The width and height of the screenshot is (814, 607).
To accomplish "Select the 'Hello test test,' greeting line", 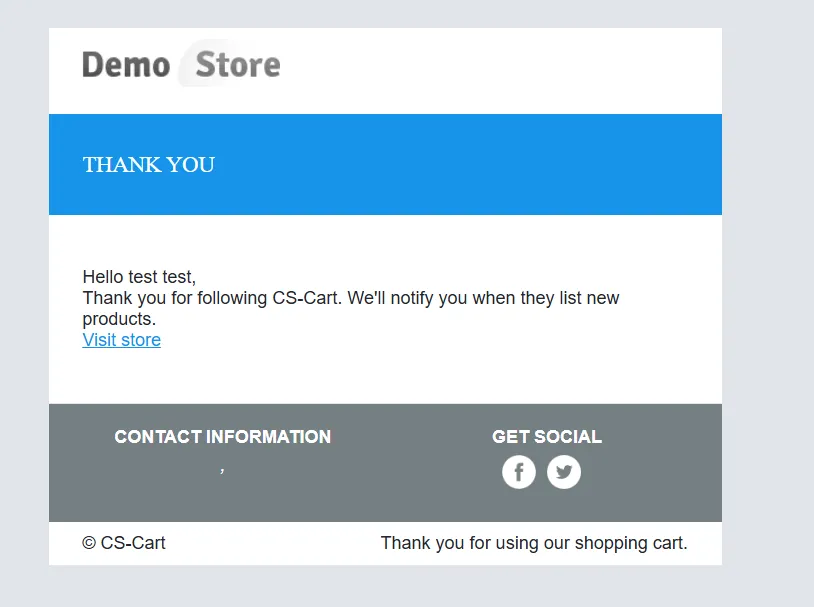I will pos(139,277).
